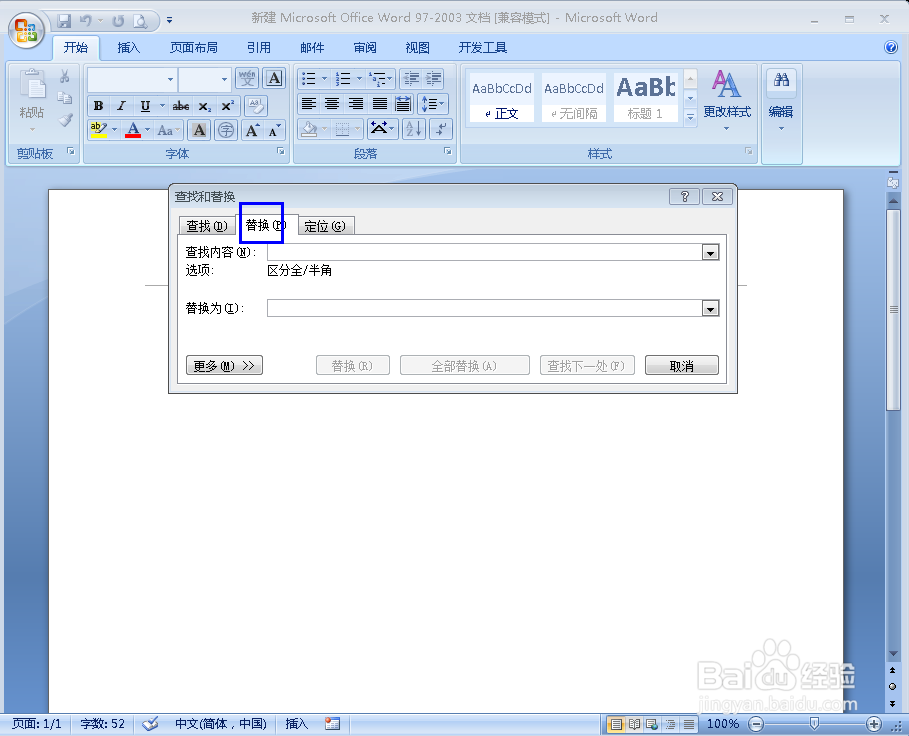Click the Office button logo
909x736 pixels.
27,30
